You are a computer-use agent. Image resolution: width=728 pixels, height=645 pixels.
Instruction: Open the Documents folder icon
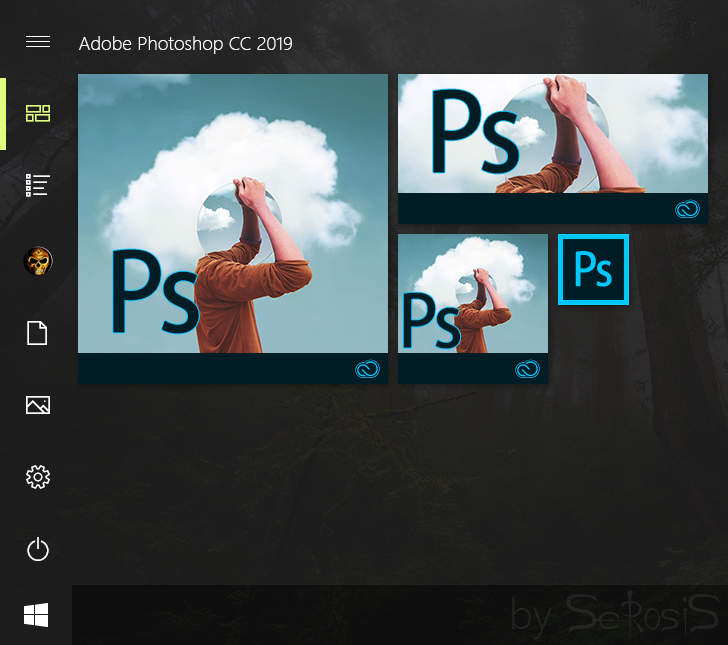pos(37,333)
